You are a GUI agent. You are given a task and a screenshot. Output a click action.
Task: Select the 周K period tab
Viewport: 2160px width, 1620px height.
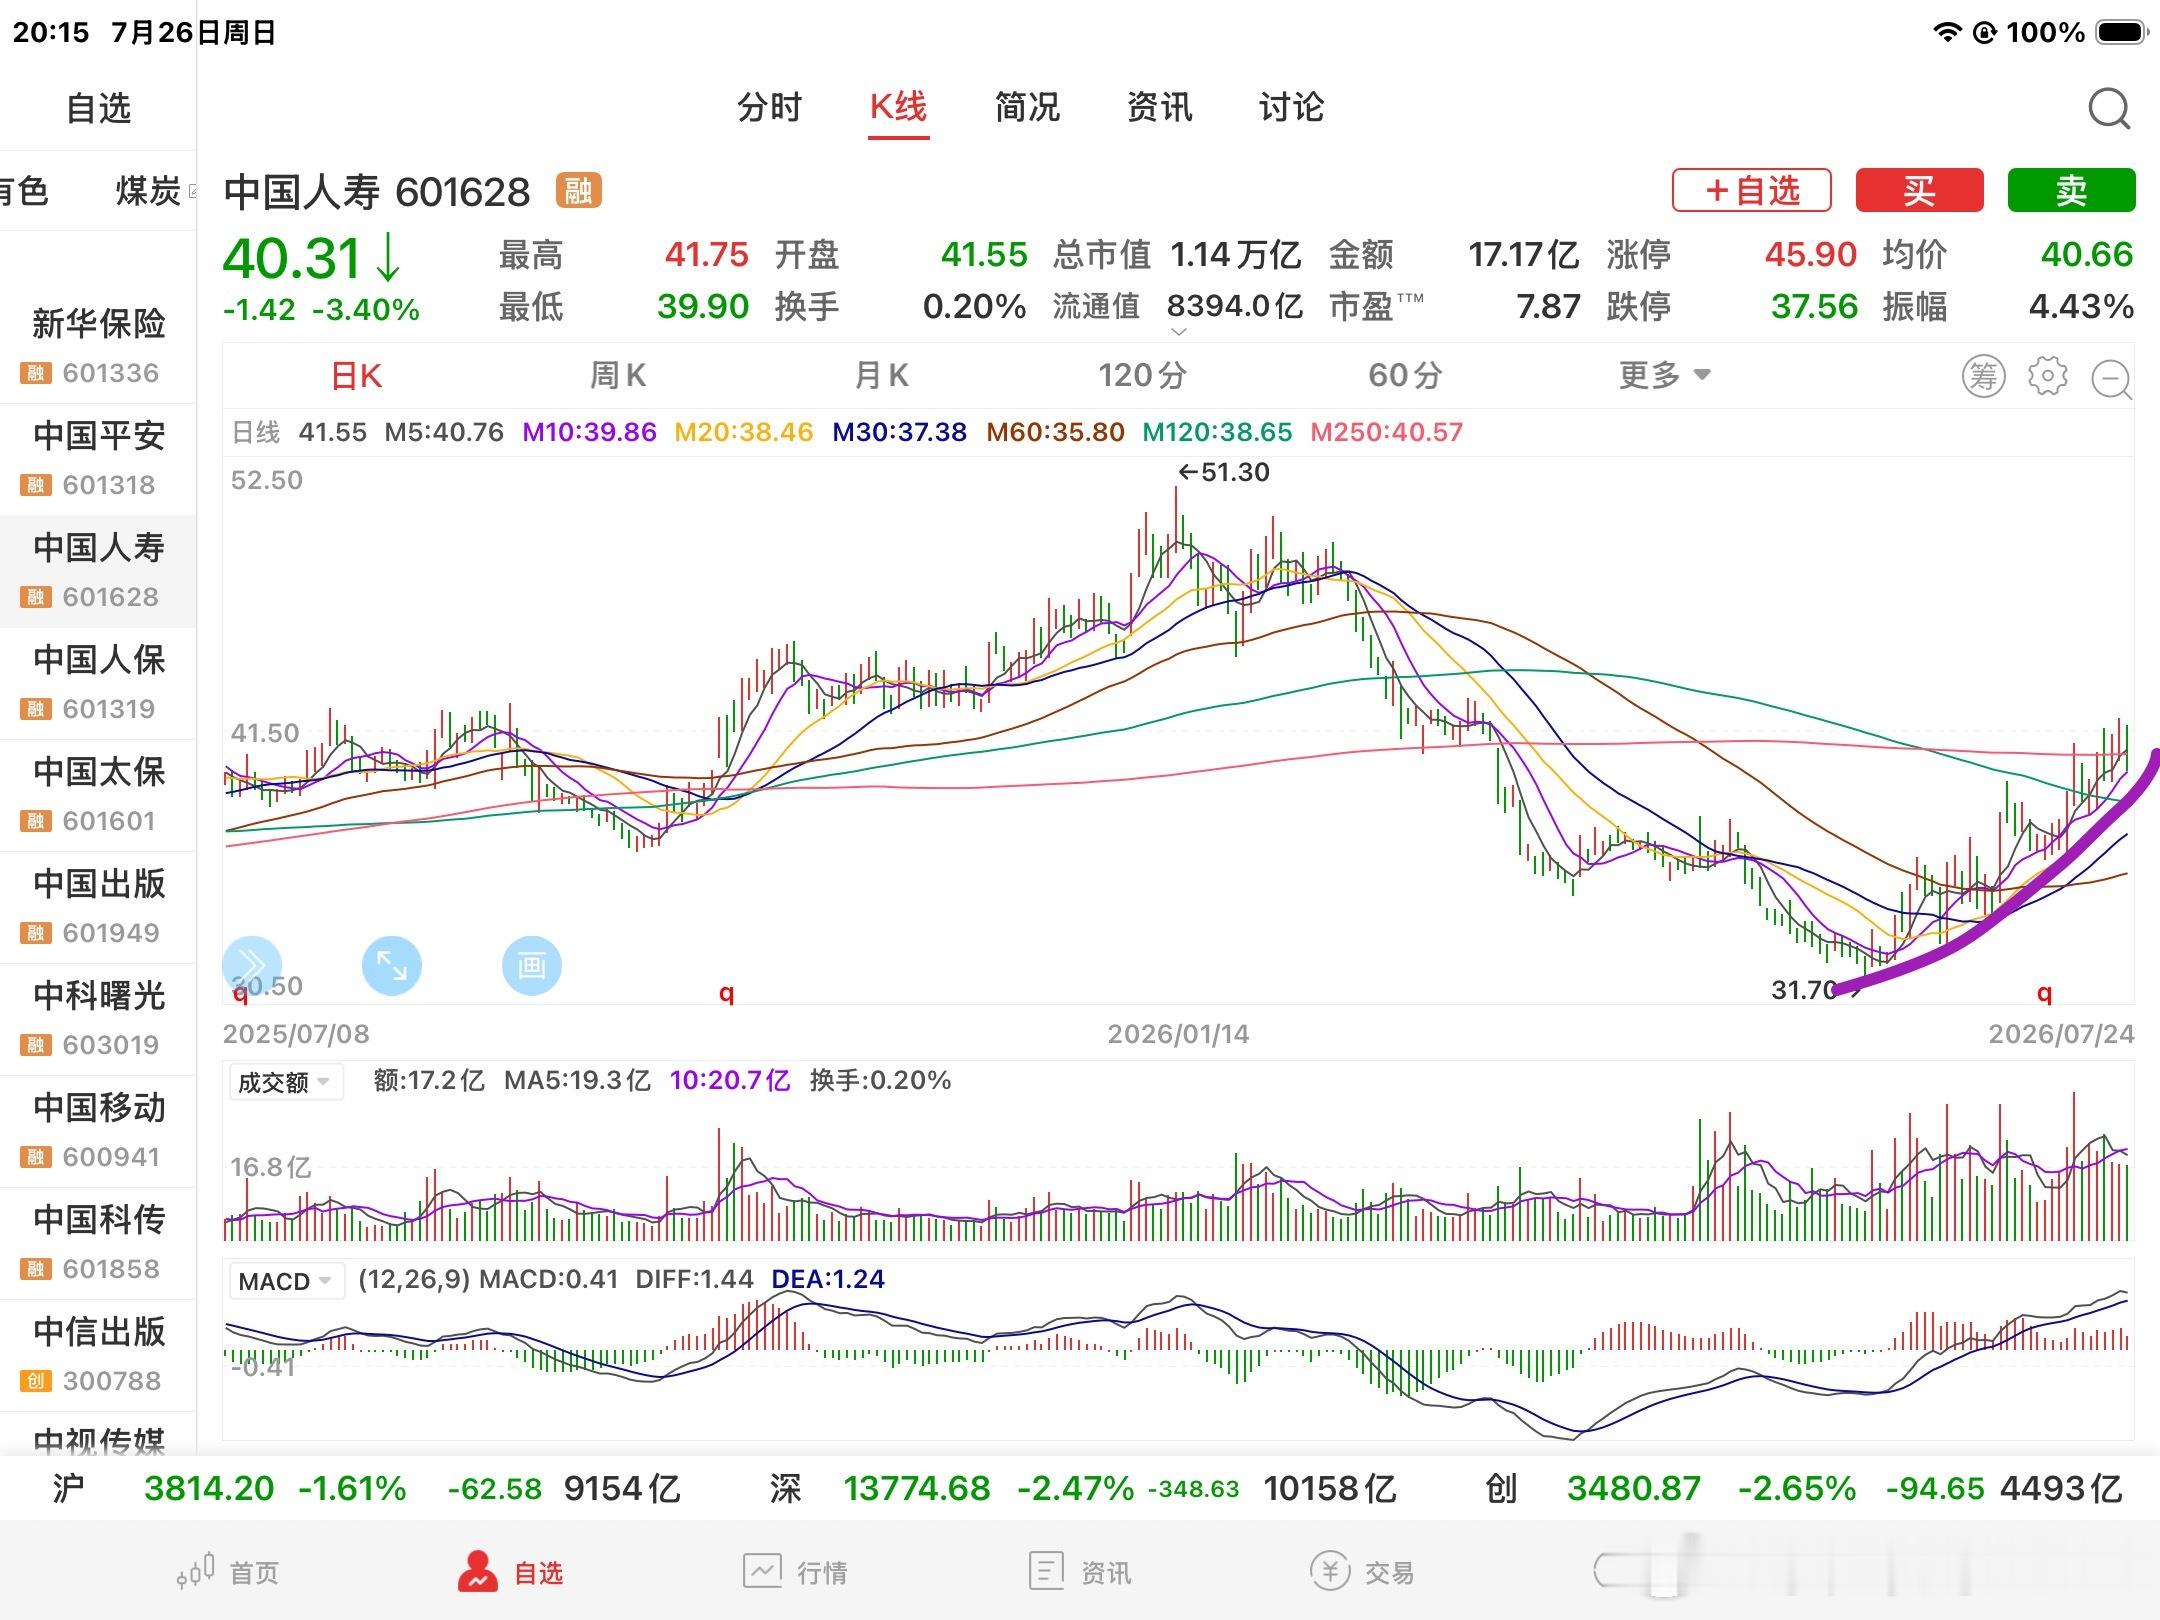(x=618, y=375)
